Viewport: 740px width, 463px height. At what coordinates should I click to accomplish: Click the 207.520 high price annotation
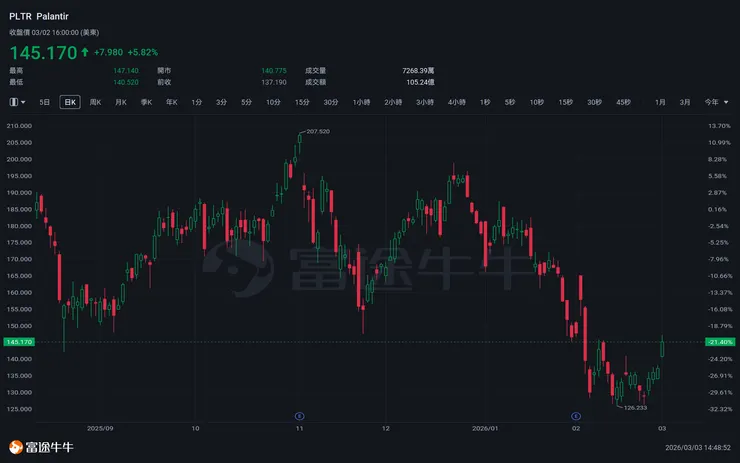(318, 131)
